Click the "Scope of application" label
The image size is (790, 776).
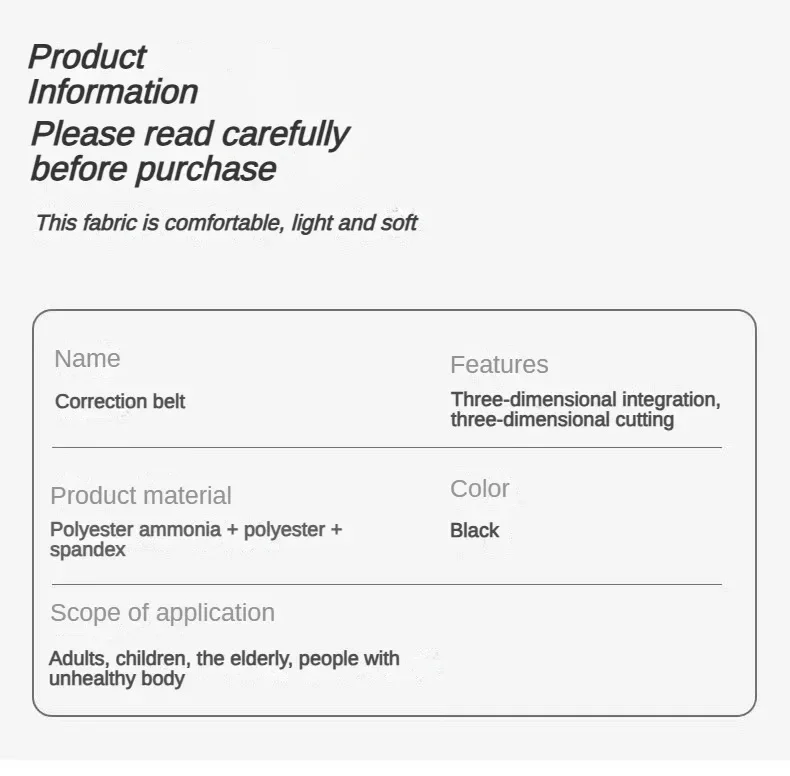click(162, 612)
